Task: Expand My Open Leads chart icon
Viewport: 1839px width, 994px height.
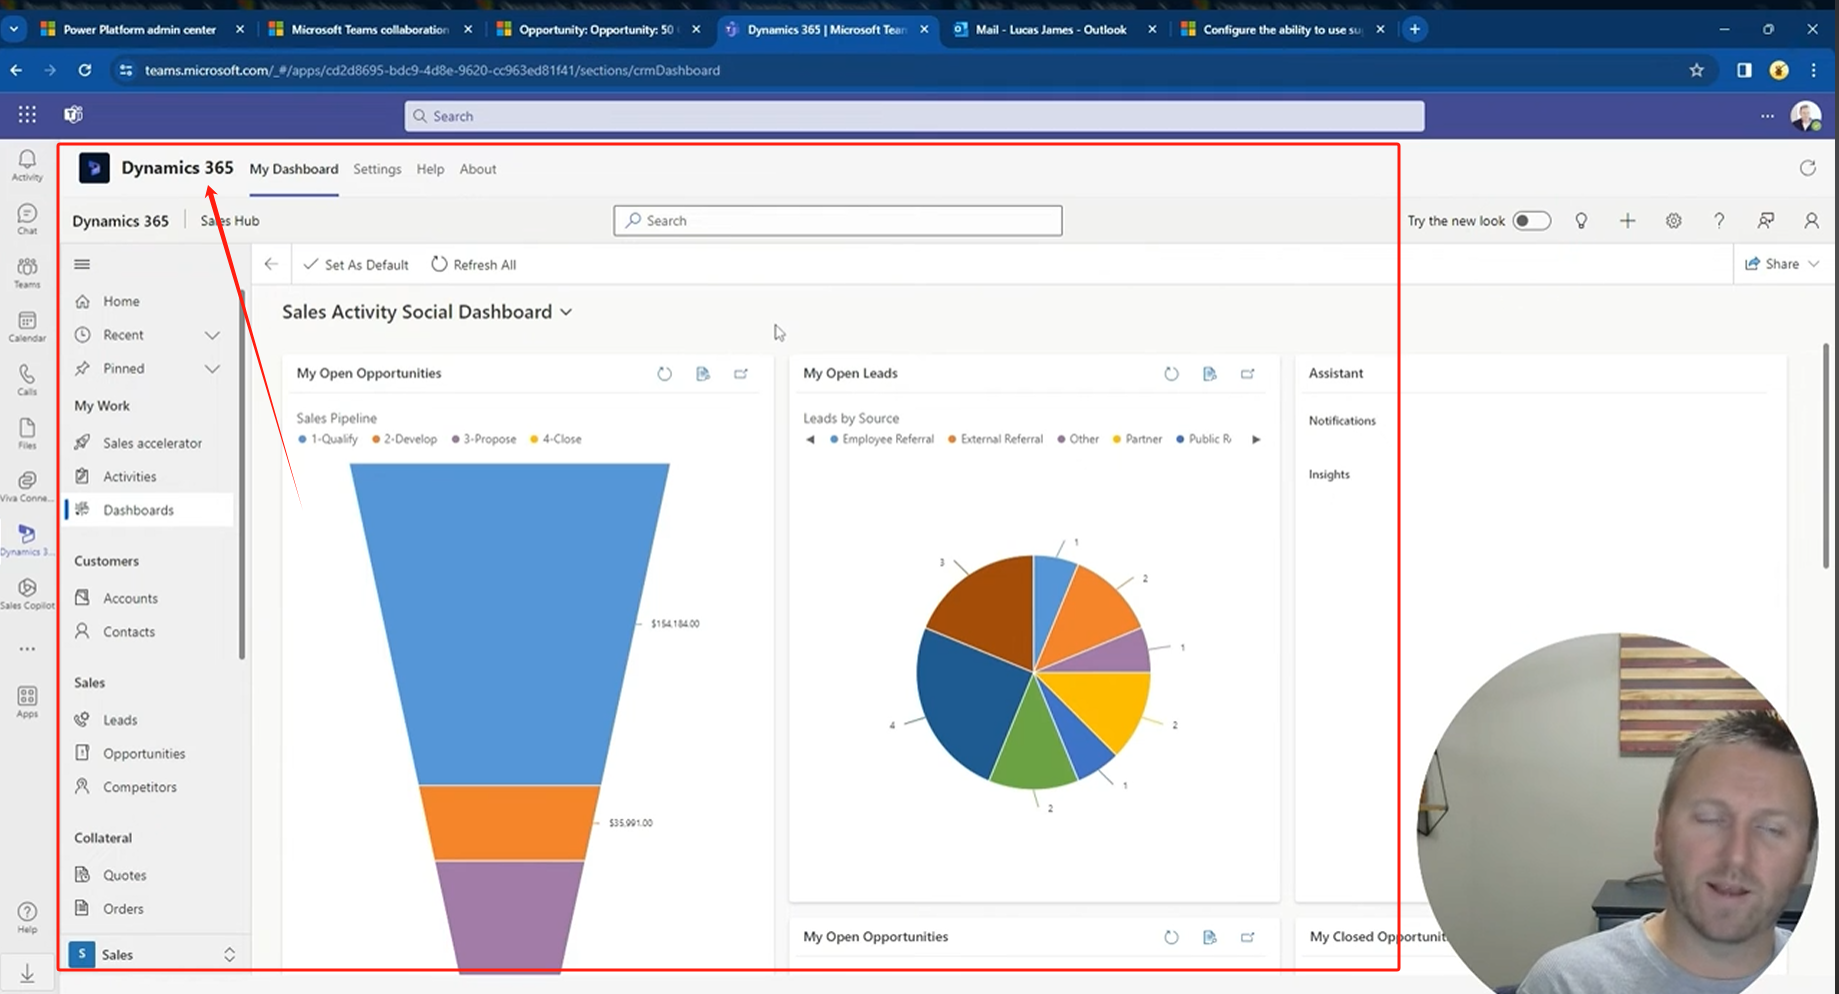Action: coord(1248,374)
